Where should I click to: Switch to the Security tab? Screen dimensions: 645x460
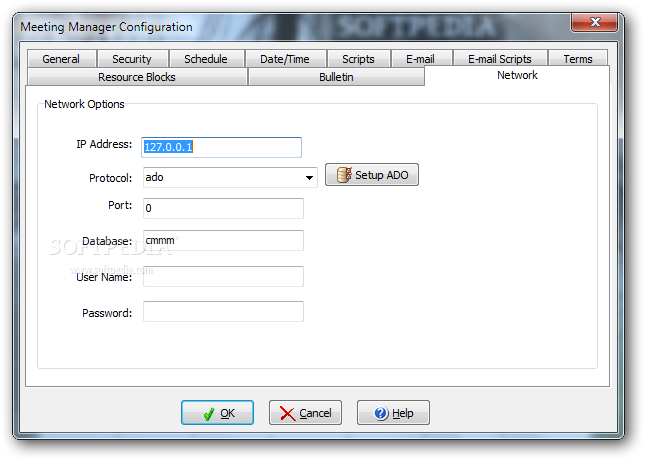(132, 59)
